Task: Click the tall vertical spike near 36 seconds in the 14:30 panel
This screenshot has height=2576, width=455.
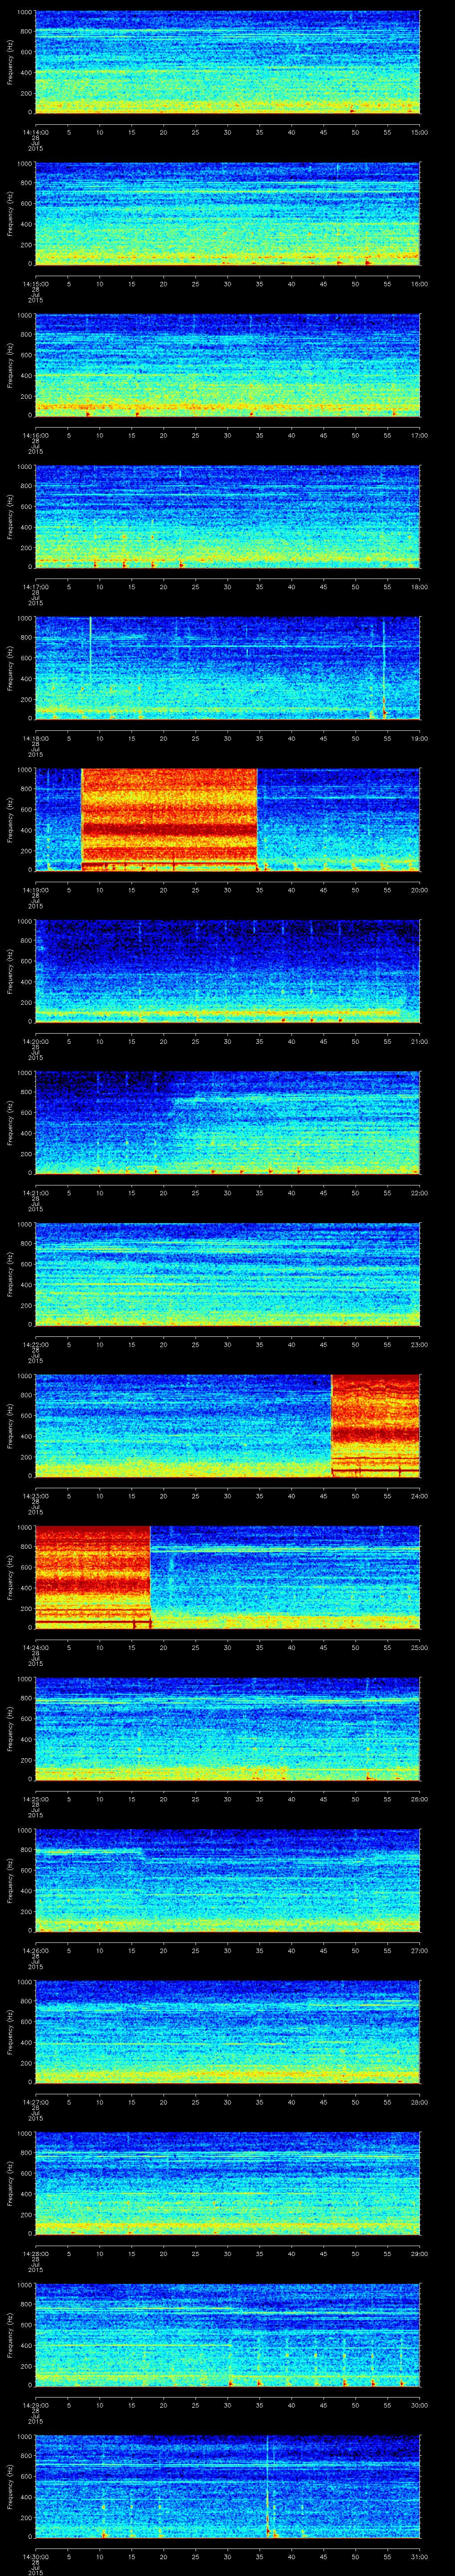Action: coord(268,2486)
